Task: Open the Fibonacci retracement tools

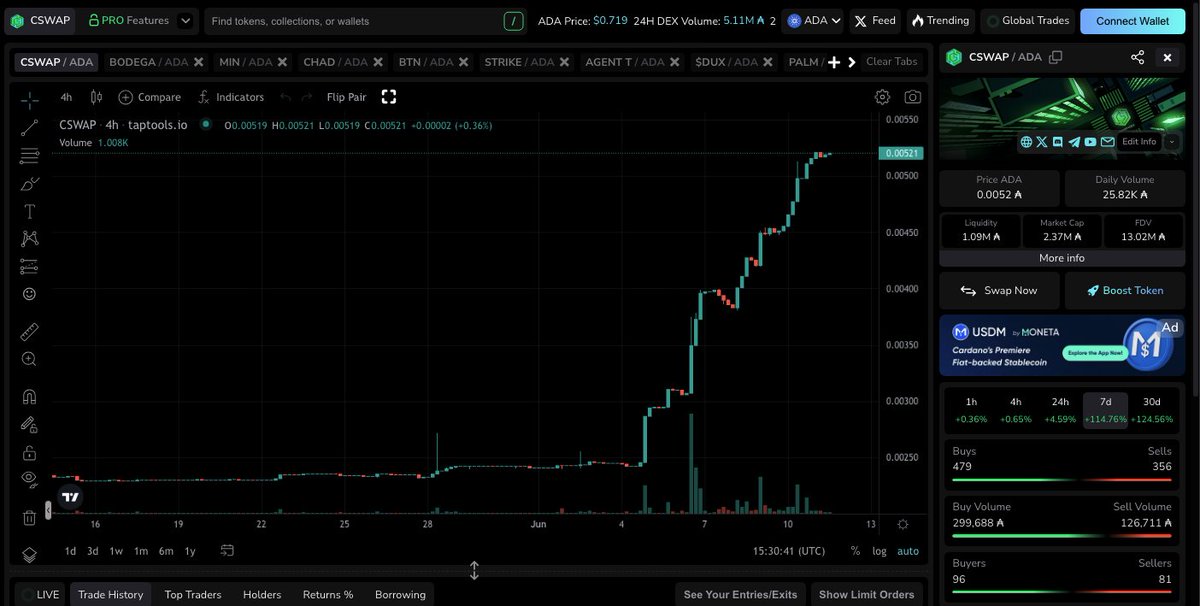Action: click(x=29, y=156)
